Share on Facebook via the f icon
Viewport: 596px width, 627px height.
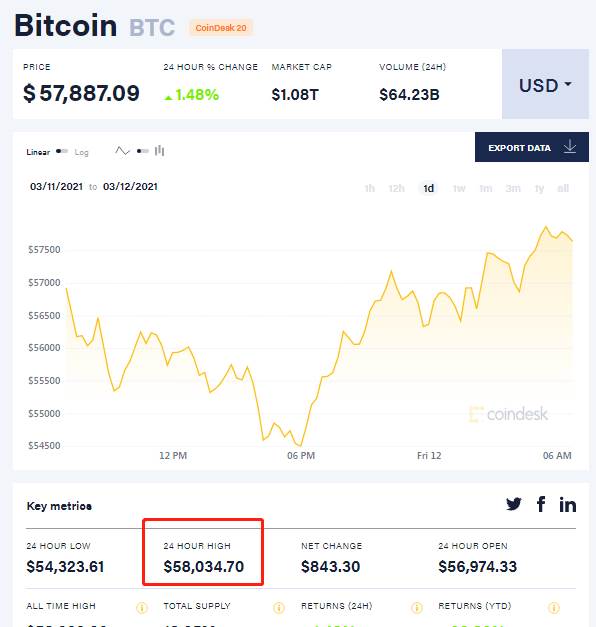point(541,504)
